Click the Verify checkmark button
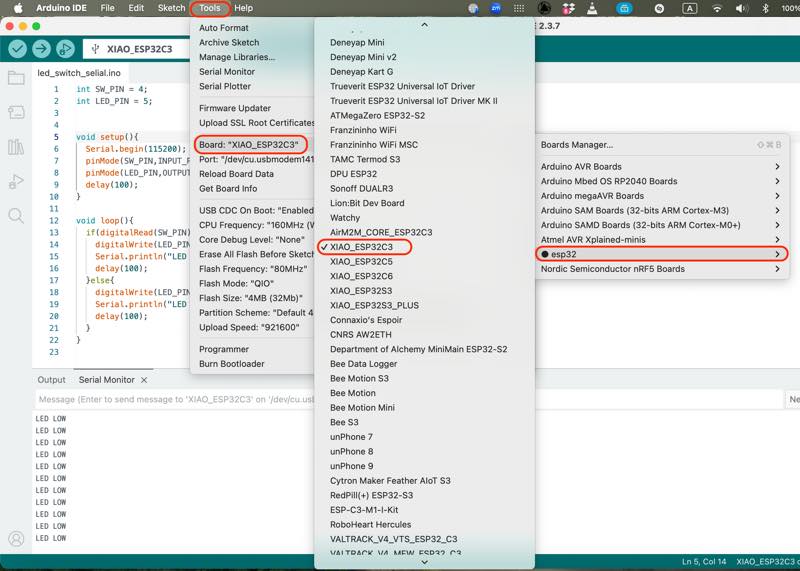The width and height of the screenshot is (800, 571). point(17,49)
